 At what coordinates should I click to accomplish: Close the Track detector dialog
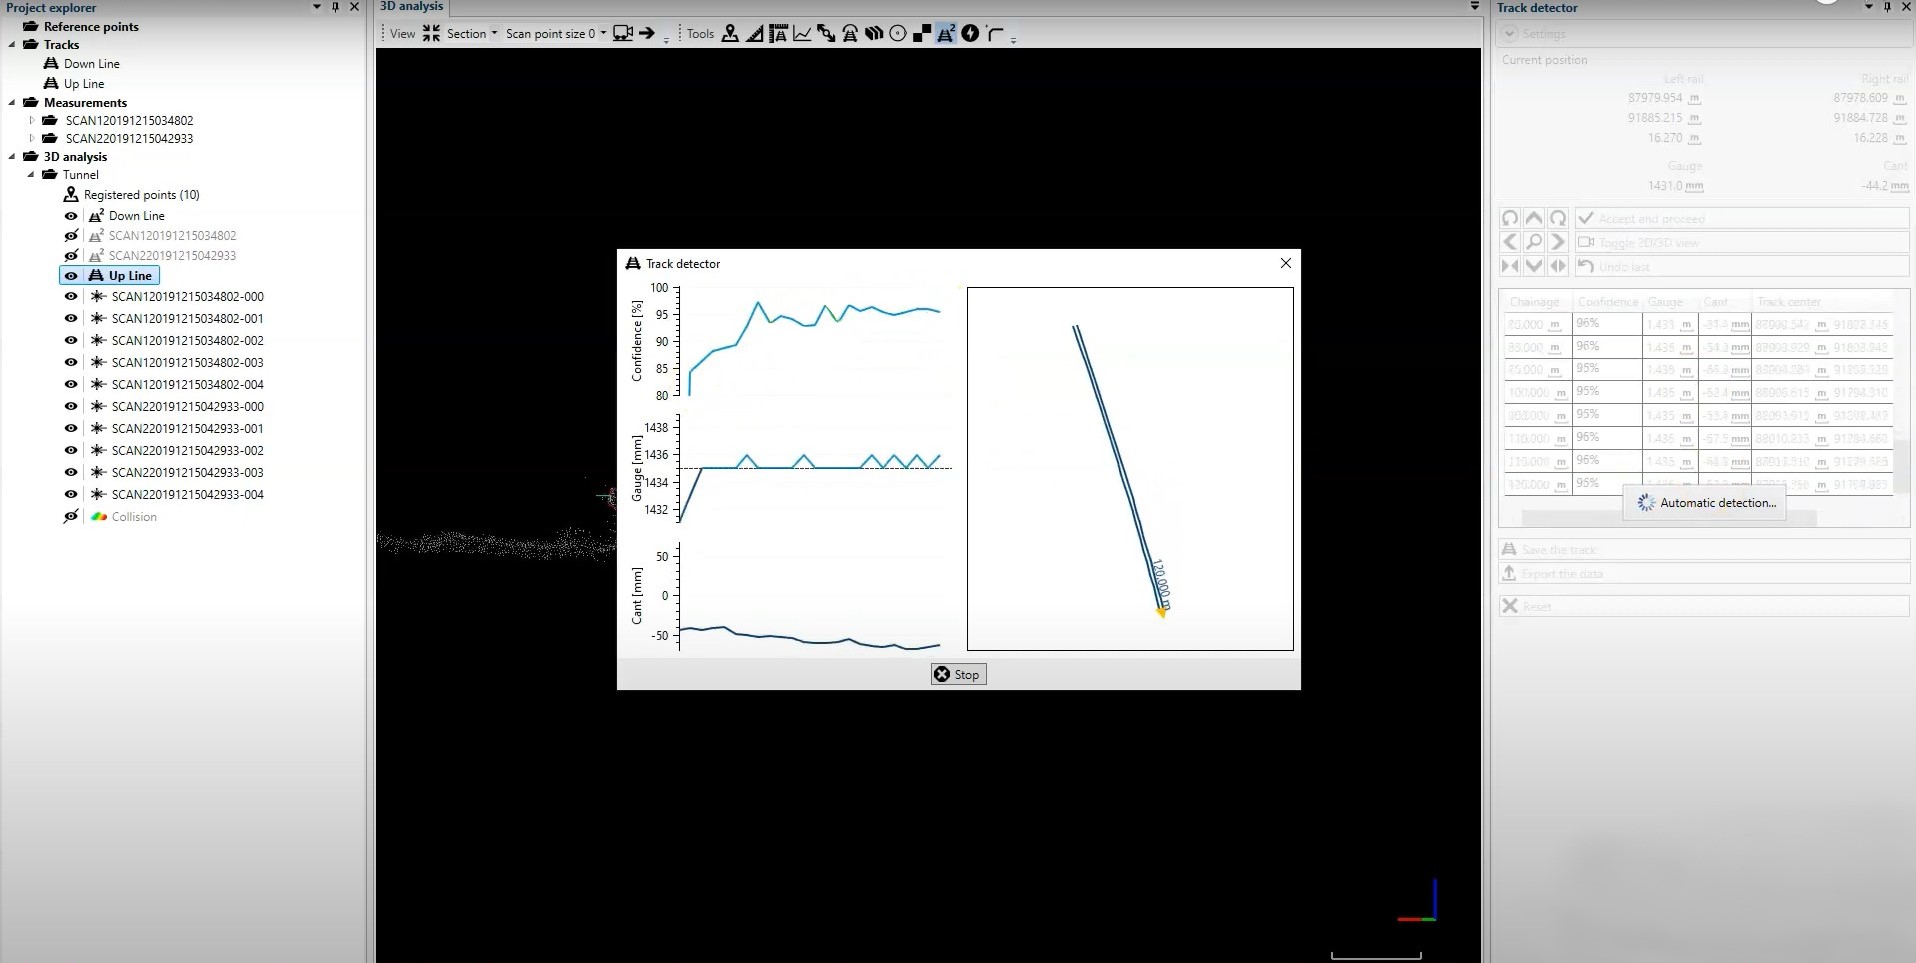pyautogui.click(x=1286, y=263)
